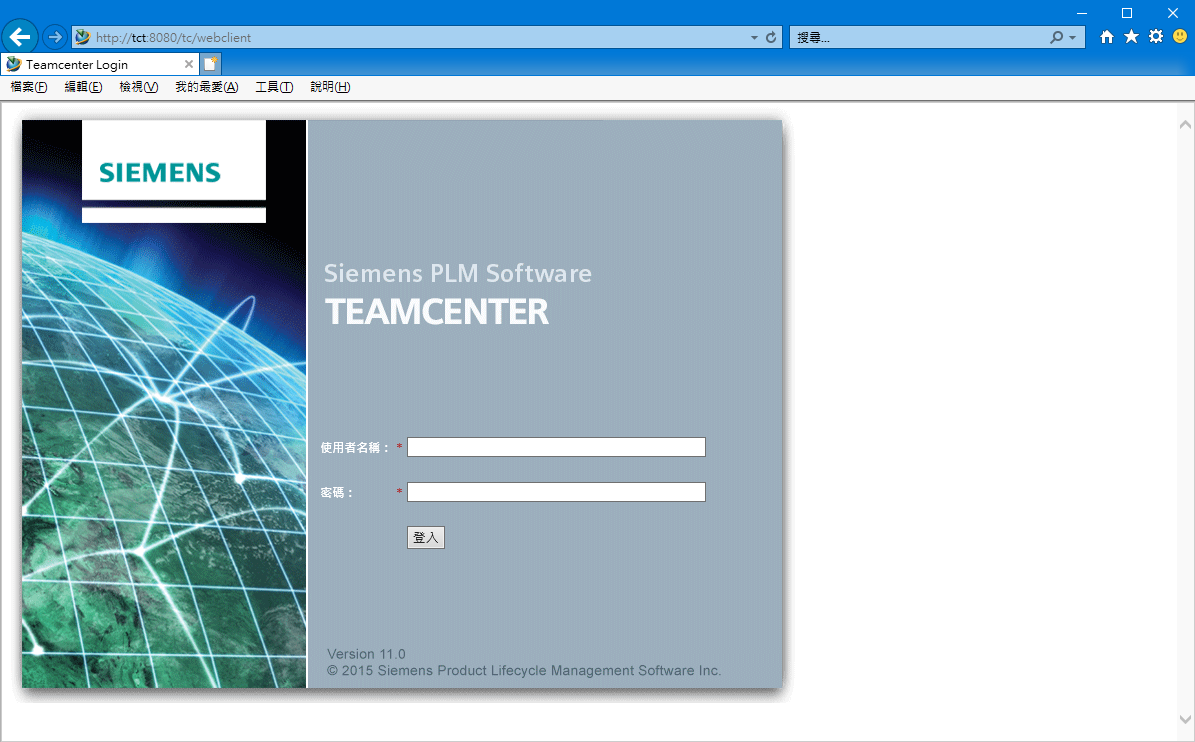Close the browser window
Image resolution: width=1195 pixels, height=742 pixels.
click(1173, 13)
